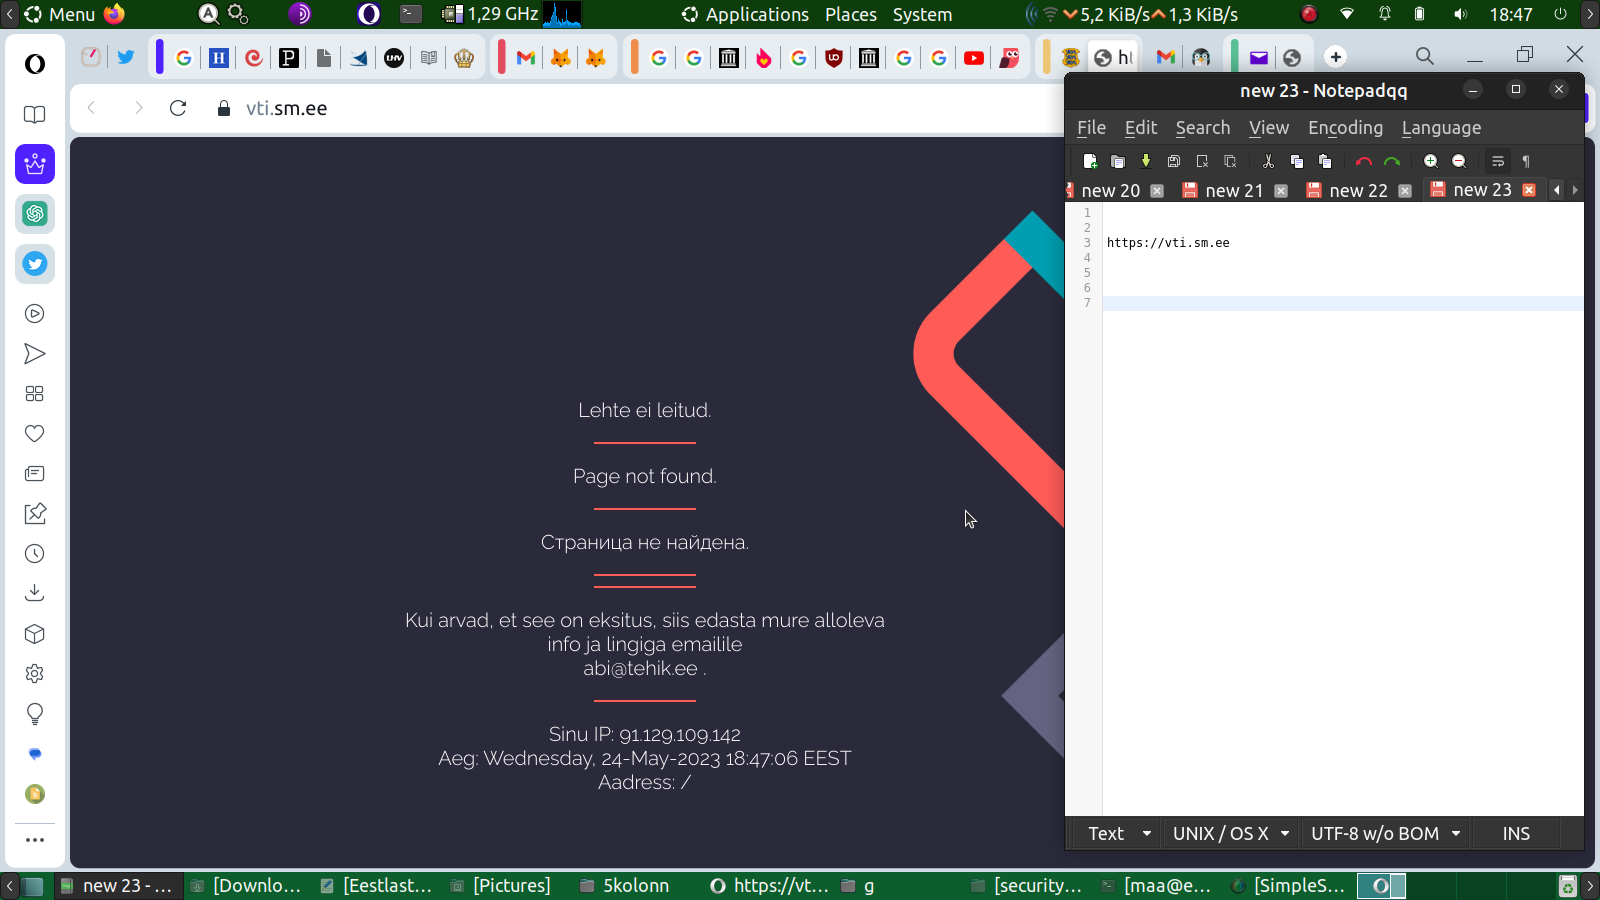
Task: Click the lock site-security icon in address bar
Action: [x=224, y=108]
